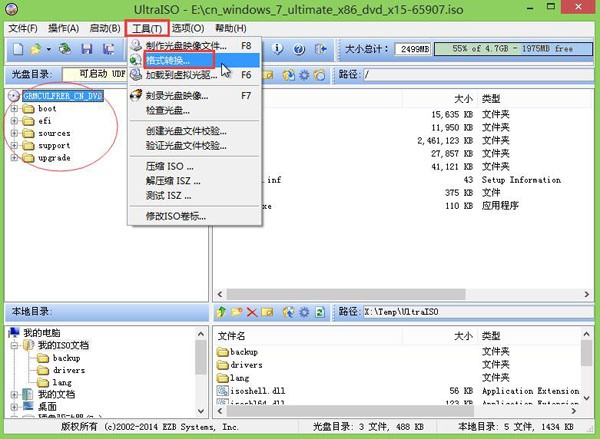Open the 文件(F) menu
Screen dimensions: 600x439
(23, 28)
